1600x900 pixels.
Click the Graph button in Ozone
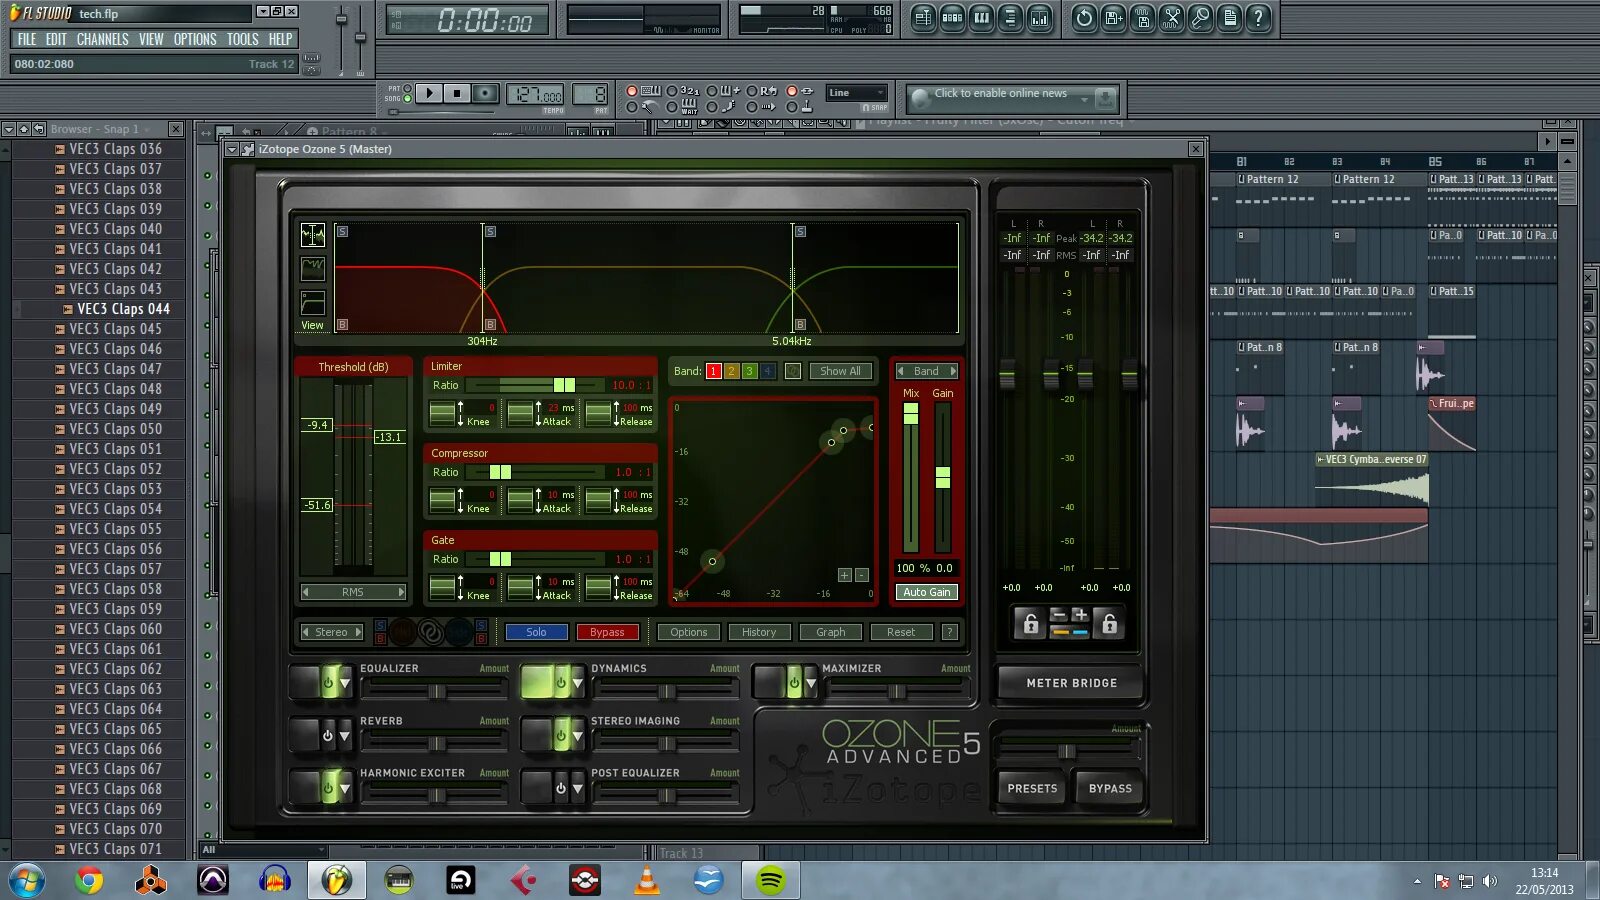coord(830,632)
